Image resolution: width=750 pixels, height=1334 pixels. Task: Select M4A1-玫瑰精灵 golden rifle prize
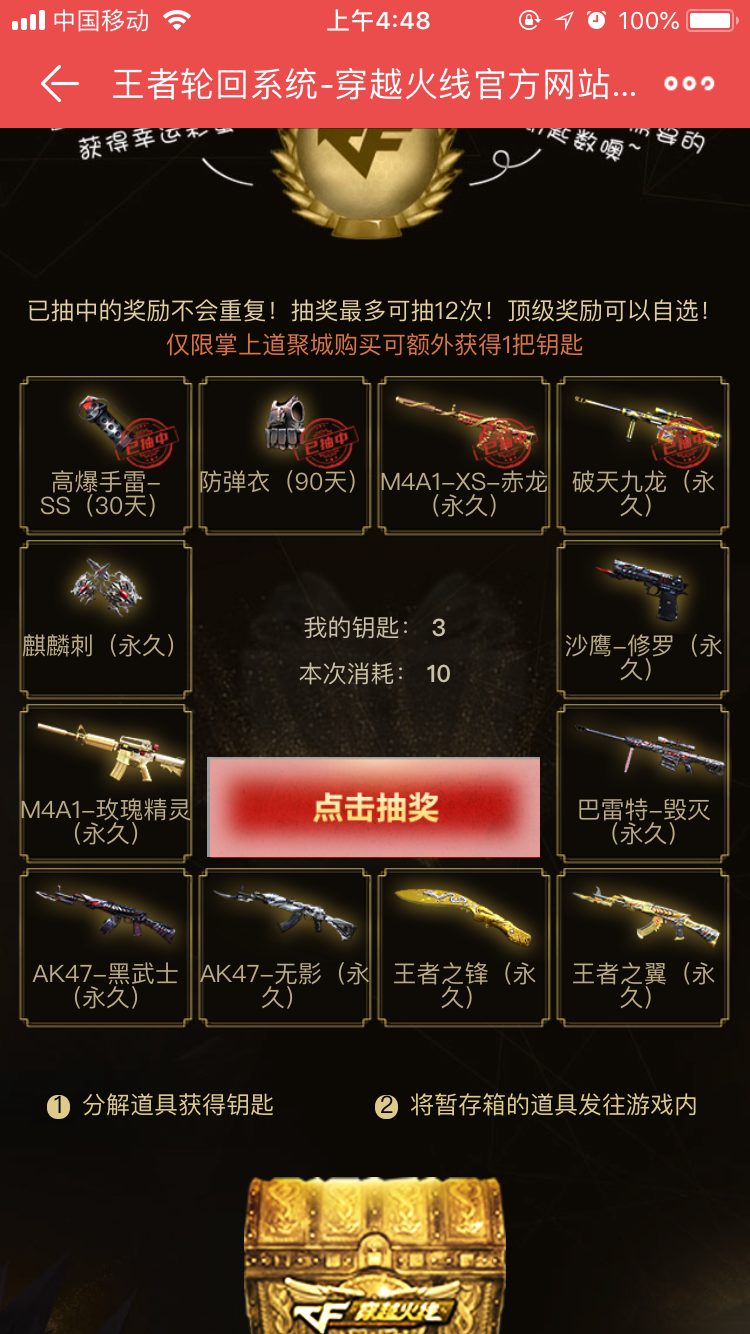106,782
